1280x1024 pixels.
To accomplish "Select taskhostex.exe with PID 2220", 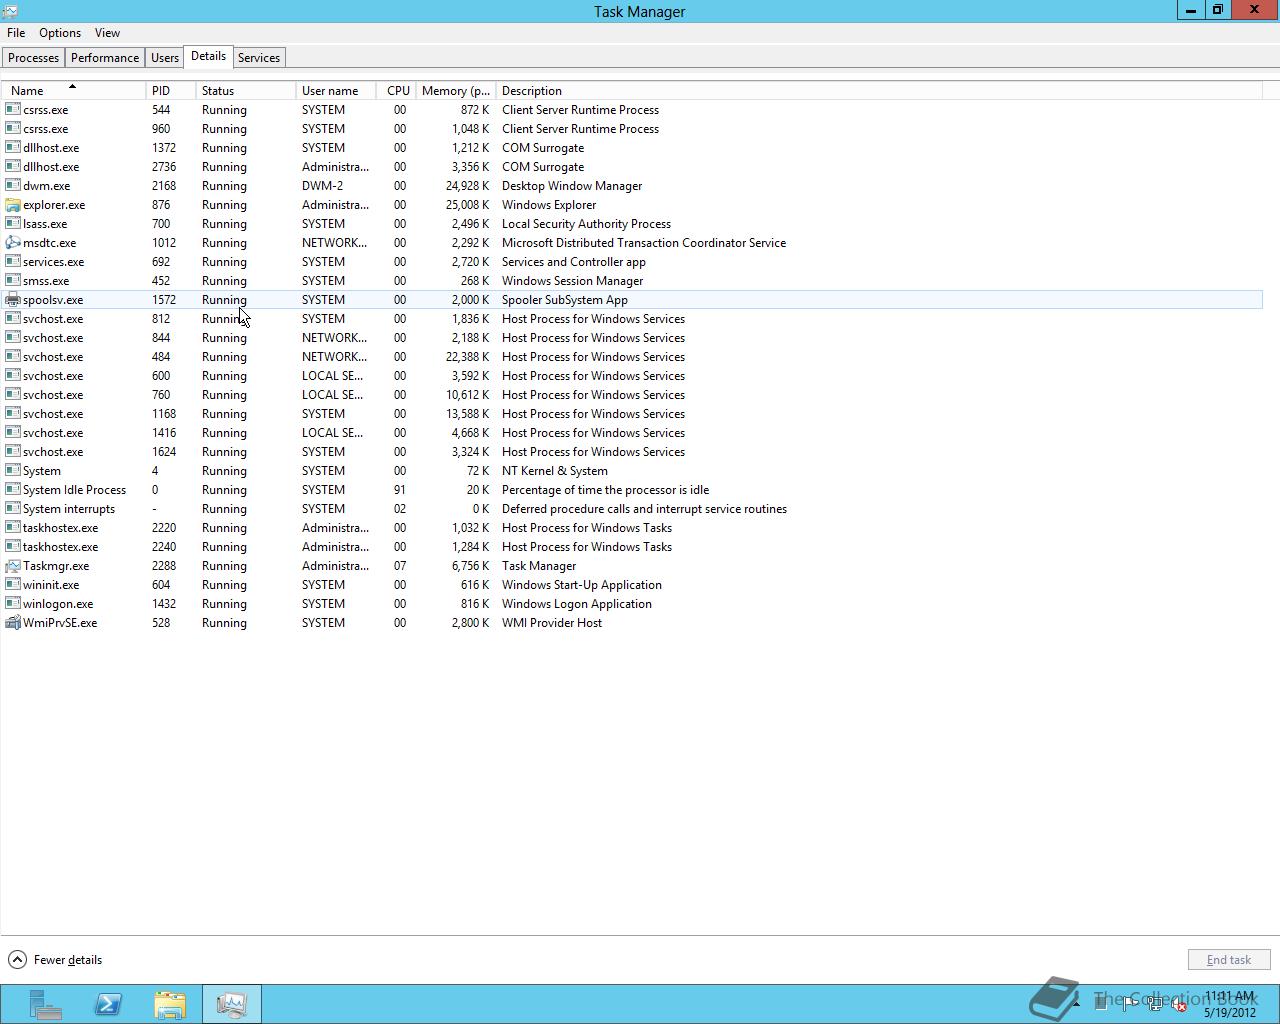I will tap(632, 528).
